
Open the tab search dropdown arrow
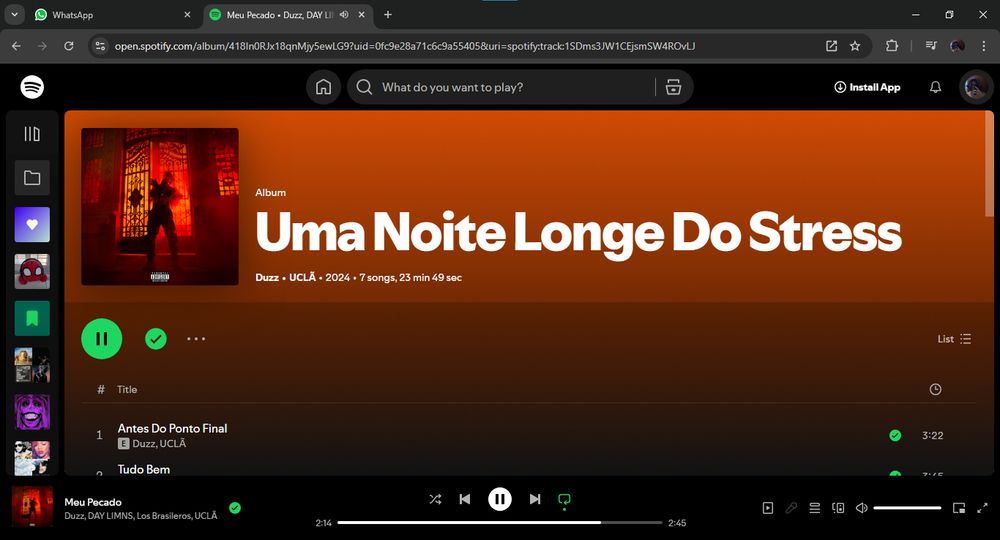tap(15, 15)
